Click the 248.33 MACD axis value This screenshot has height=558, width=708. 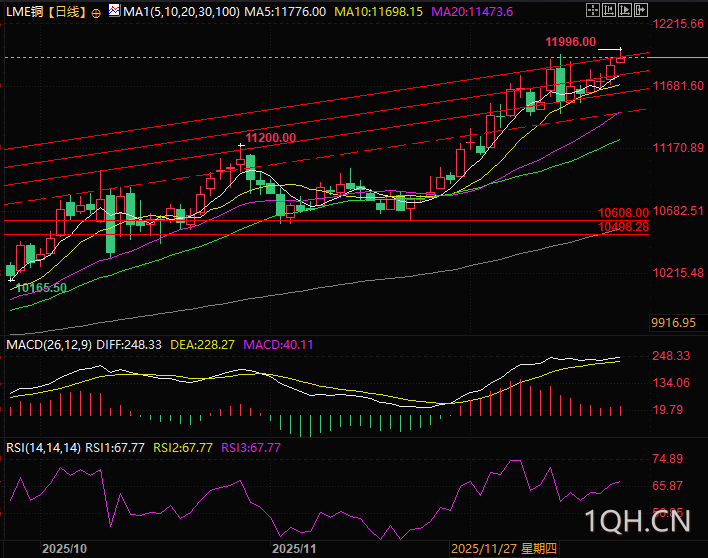[x=671, y=356]
